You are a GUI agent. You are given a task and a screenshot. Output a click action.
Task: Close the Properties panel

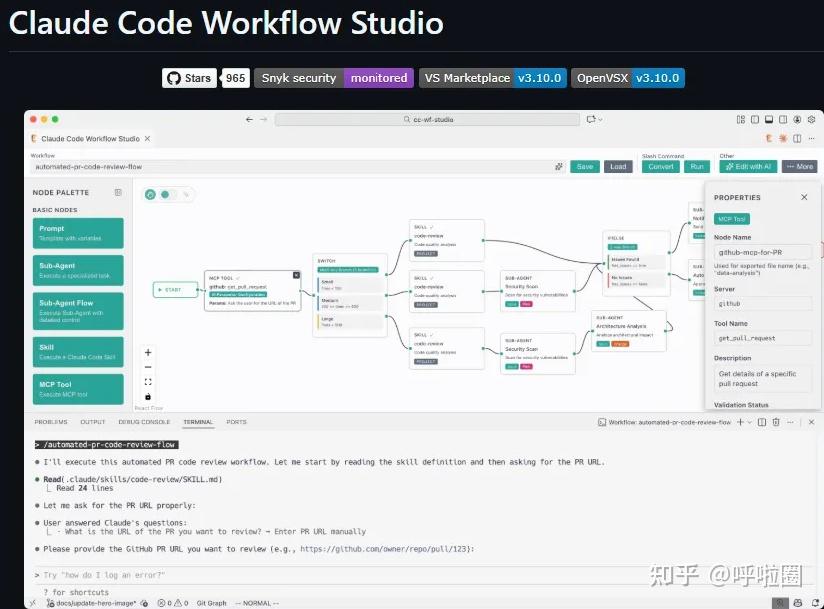[804, 197]
